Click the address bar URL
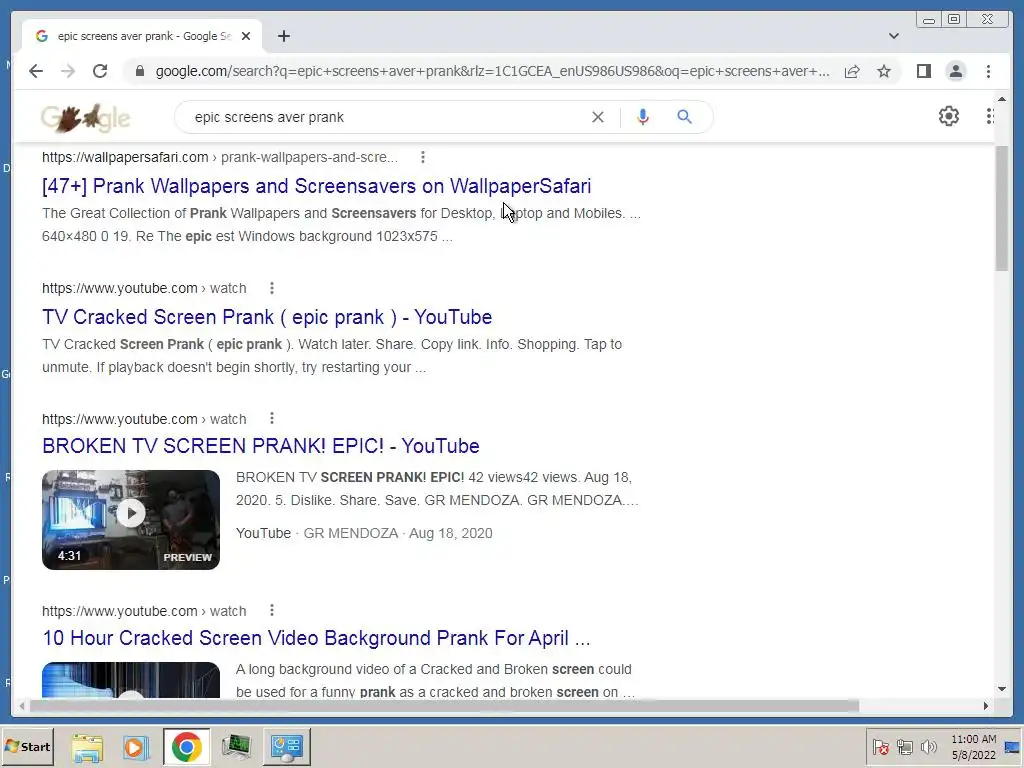Viewport: 1024px width, 768px height. [x=492, y=71]
